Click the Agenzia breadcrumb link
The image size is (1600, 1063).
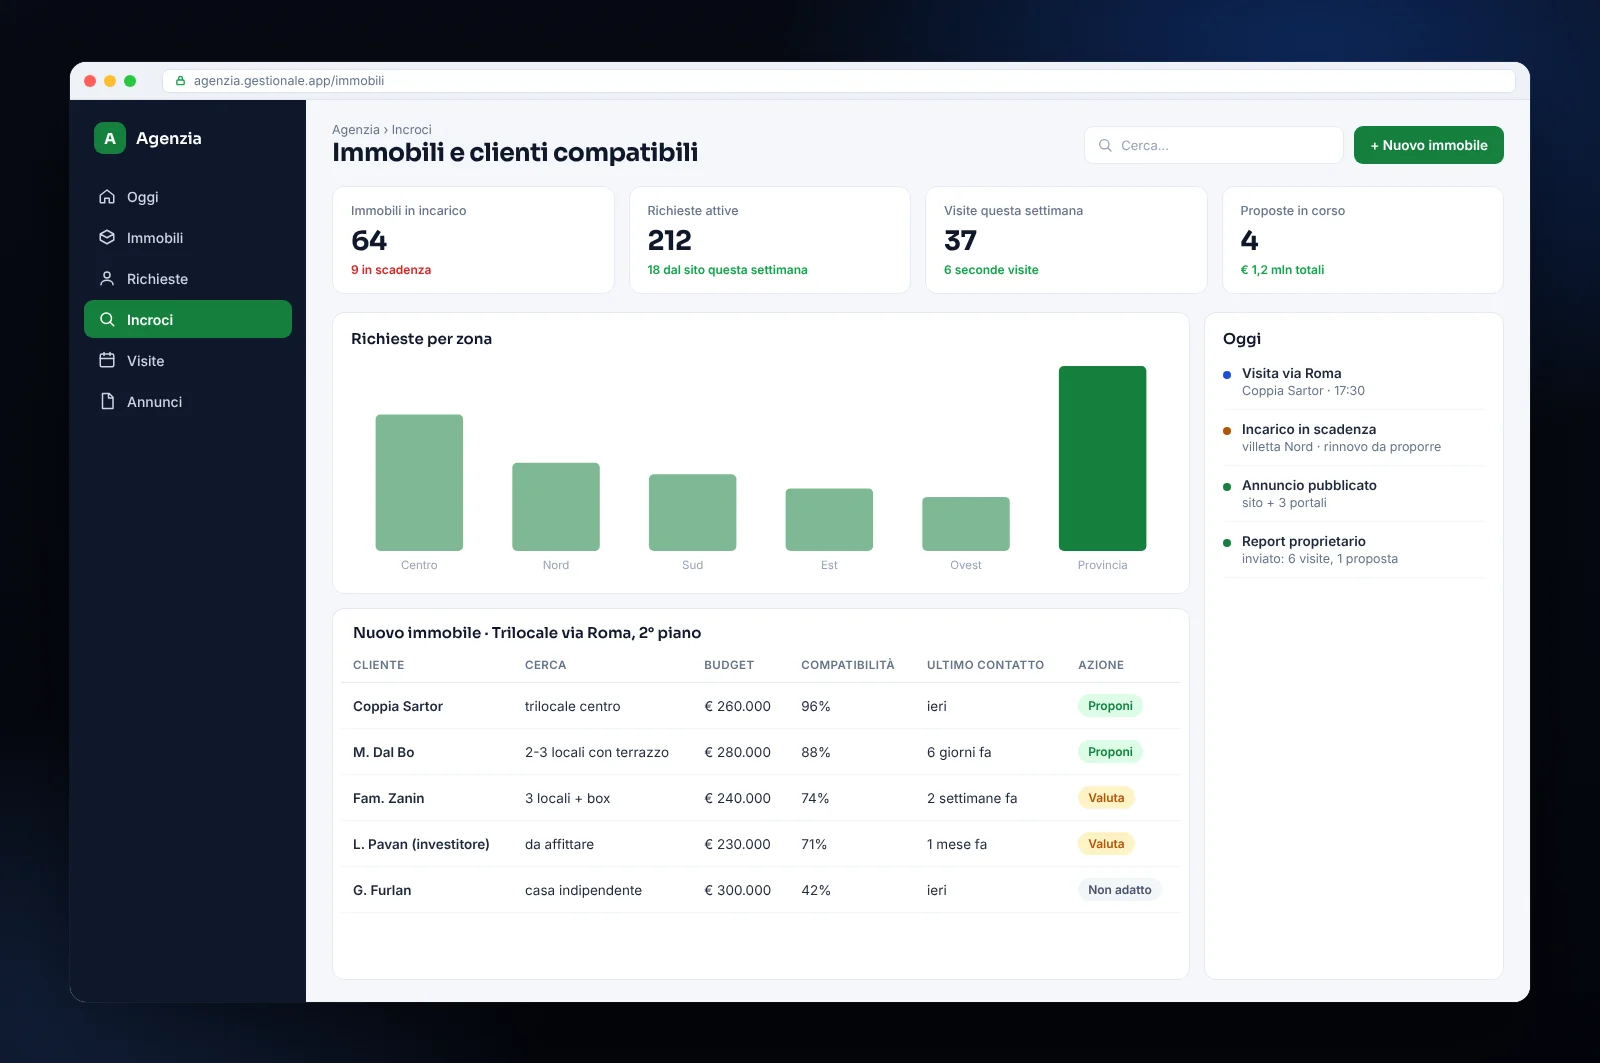click(355, 130)
